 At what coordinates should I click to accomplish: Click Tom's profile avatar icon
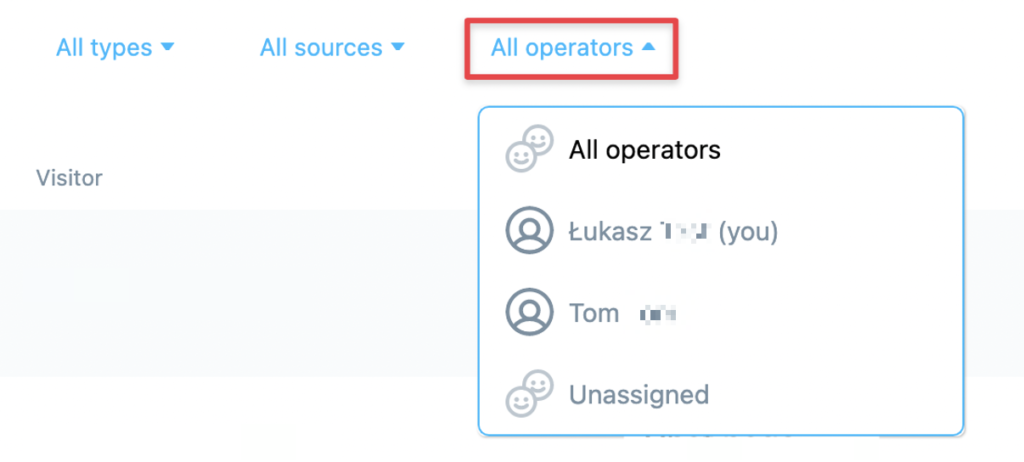point(530,312)
